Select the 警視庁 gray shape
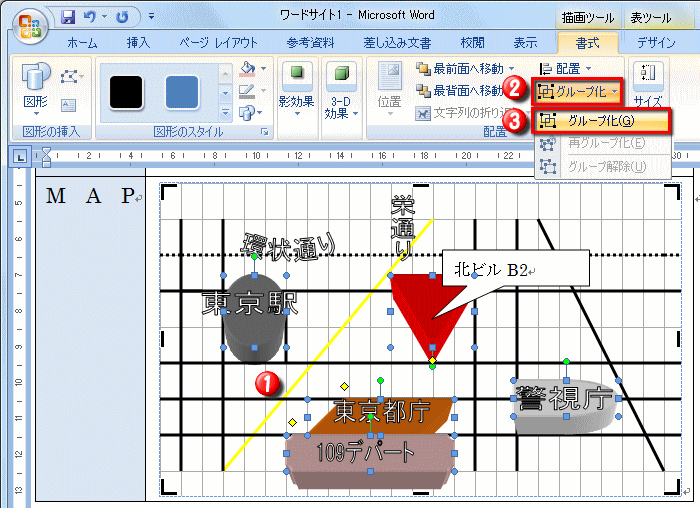Screen dimensions: 700x508 click(x=567, y=422)
